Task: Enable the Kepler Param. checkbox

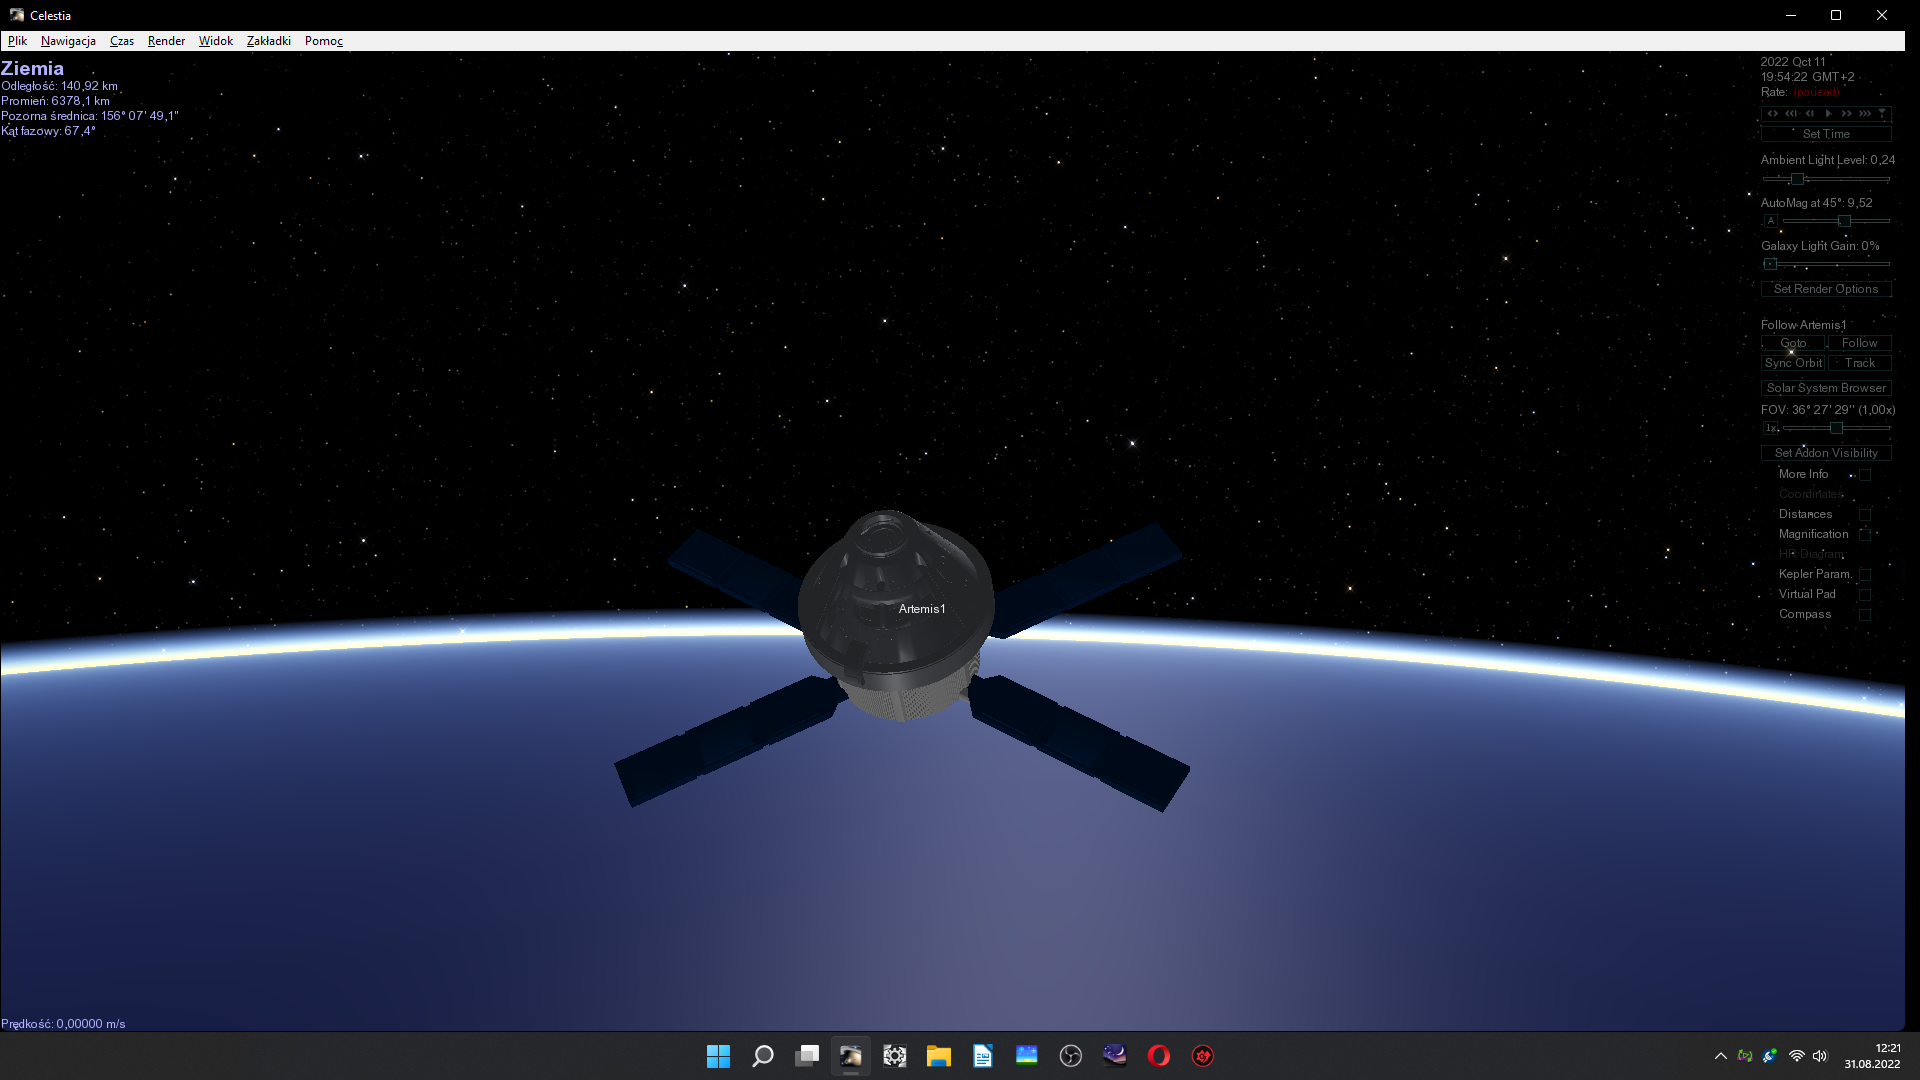Action: tap(1865, 575)
